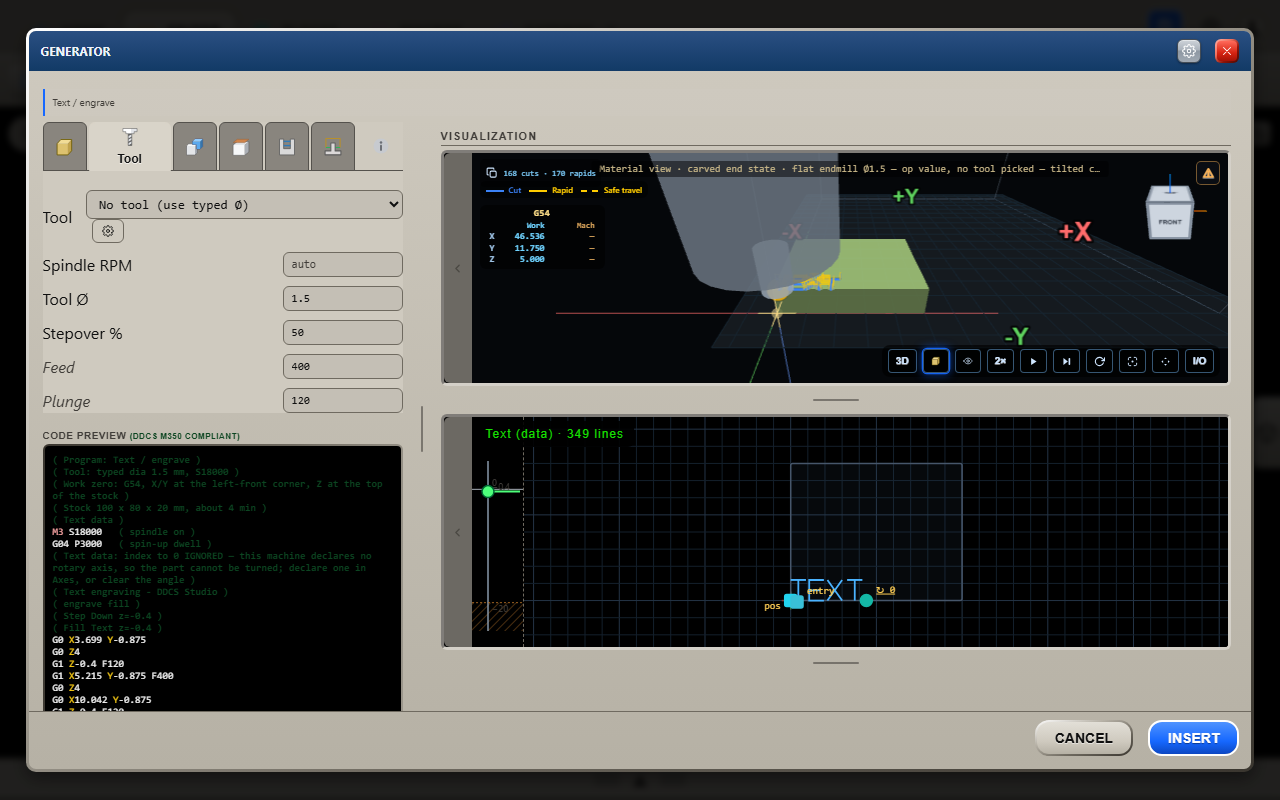Collapse the 2D text view side panel chevron
Viewport: 1280px width, 800px height.
pos(458,532)
